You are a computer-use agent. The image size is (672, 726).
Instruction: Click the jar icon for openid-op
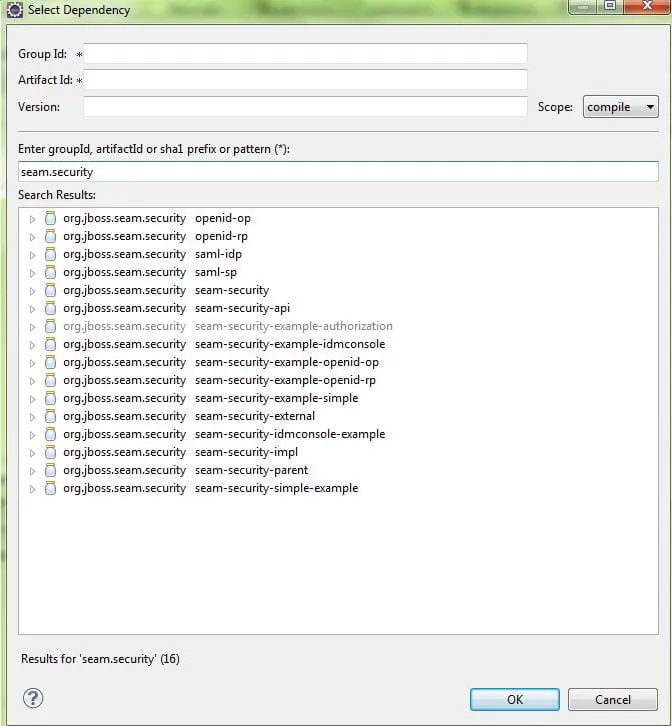pyautogui.click(x=50, y=218)
